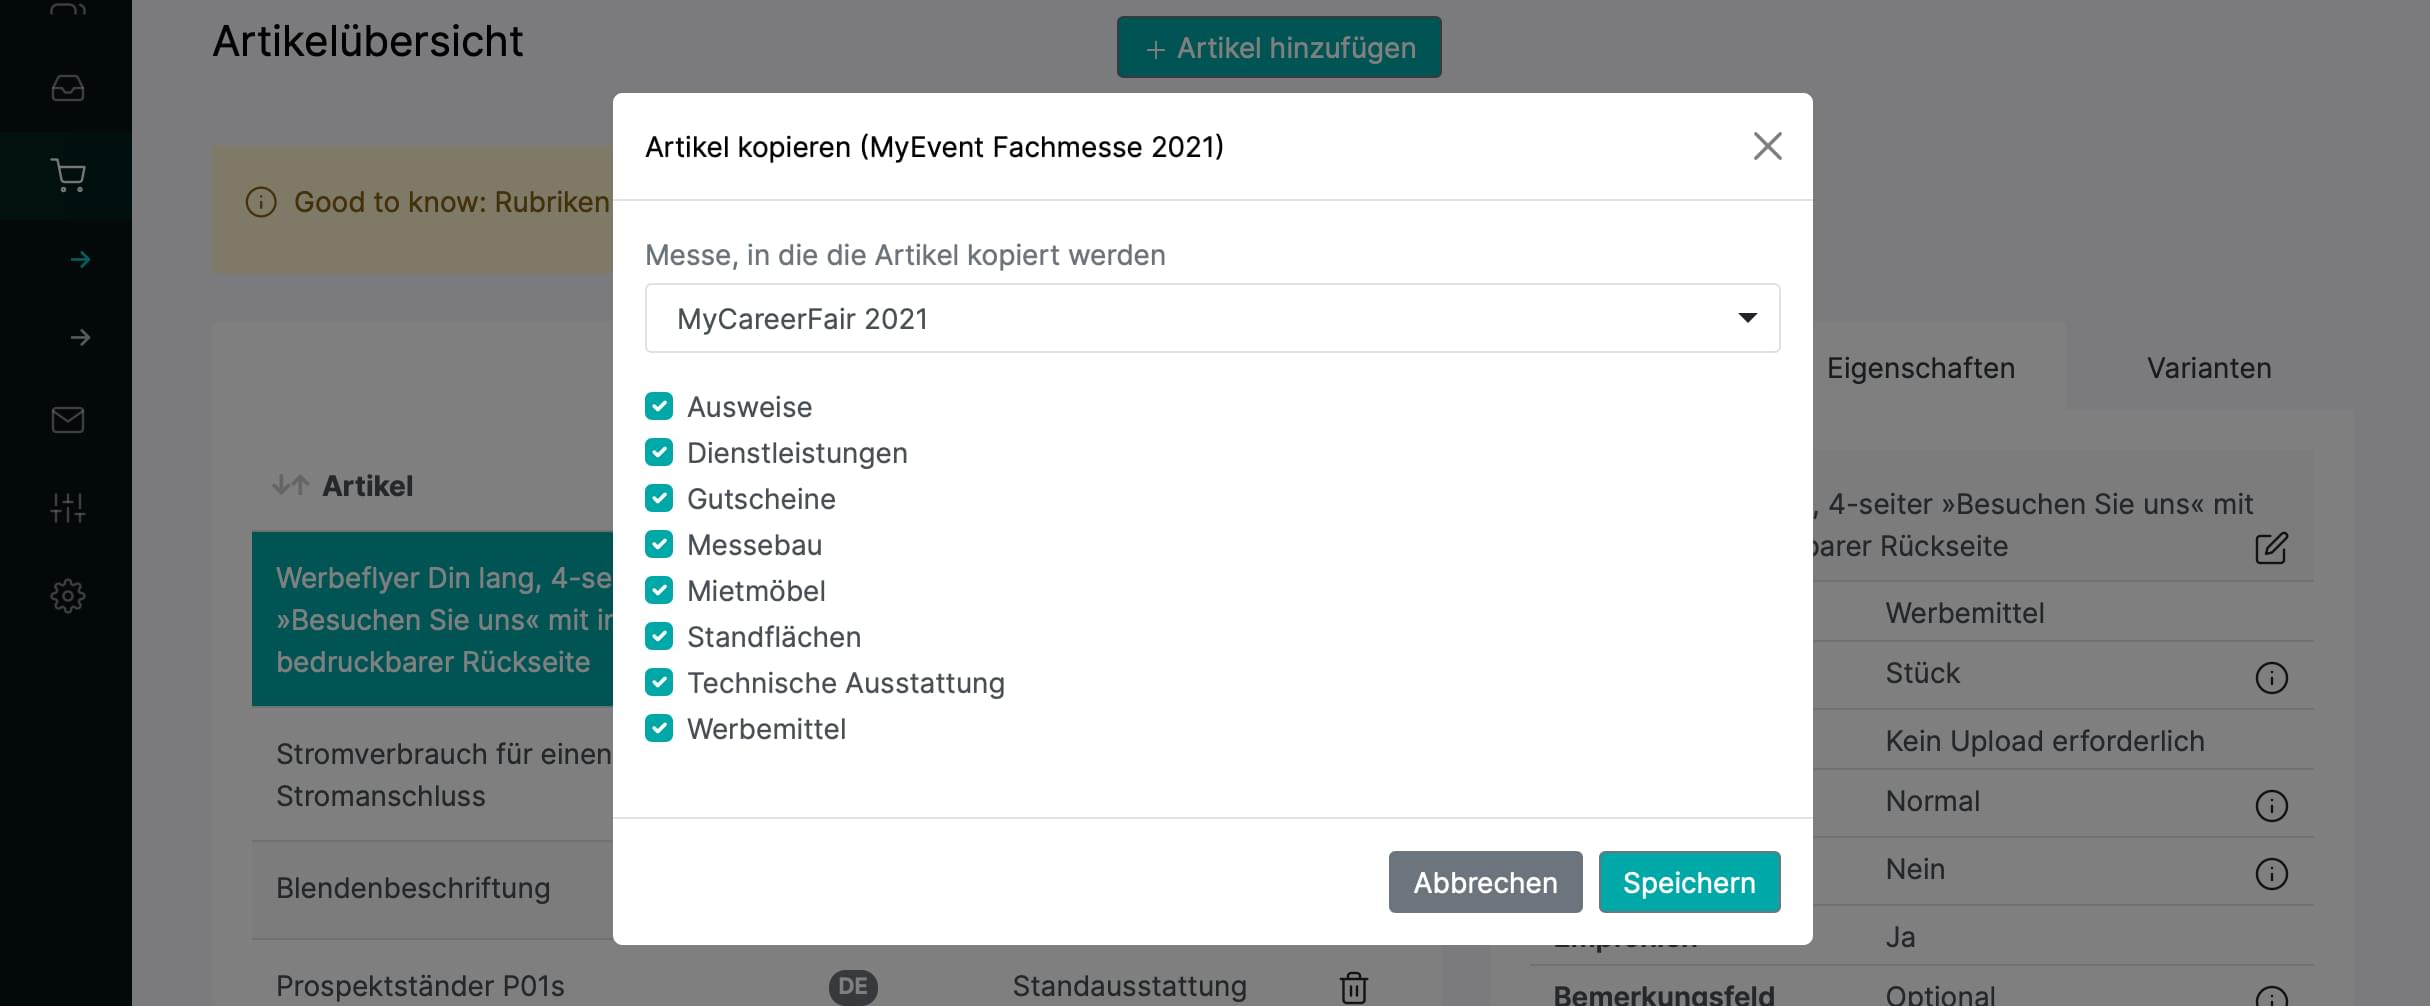This screenshot has width=2430, height=1006.
Task: Open the MyCareerFair 2021 fair dropdown
Action: click(x=1212, y=318)
